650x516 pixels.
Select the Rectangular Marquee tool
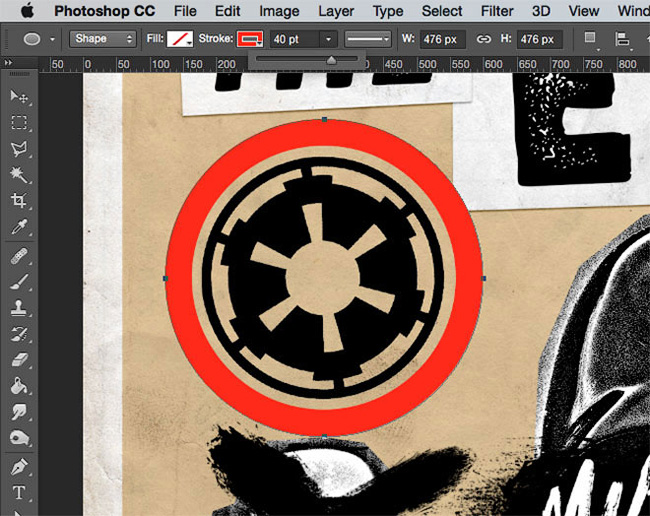[x=19, y=123]
